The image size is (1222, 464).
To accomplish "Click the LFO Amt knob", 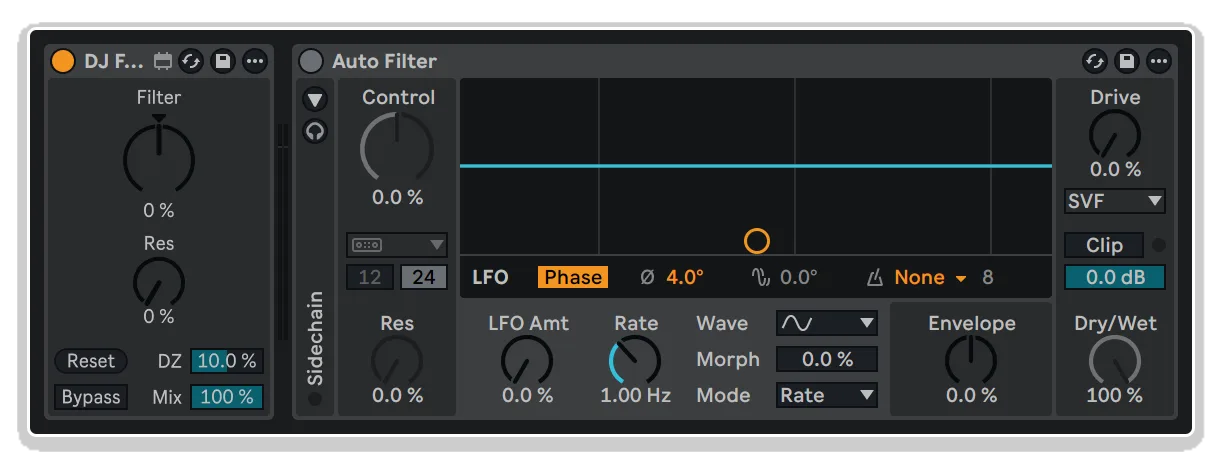I will 527,361.
